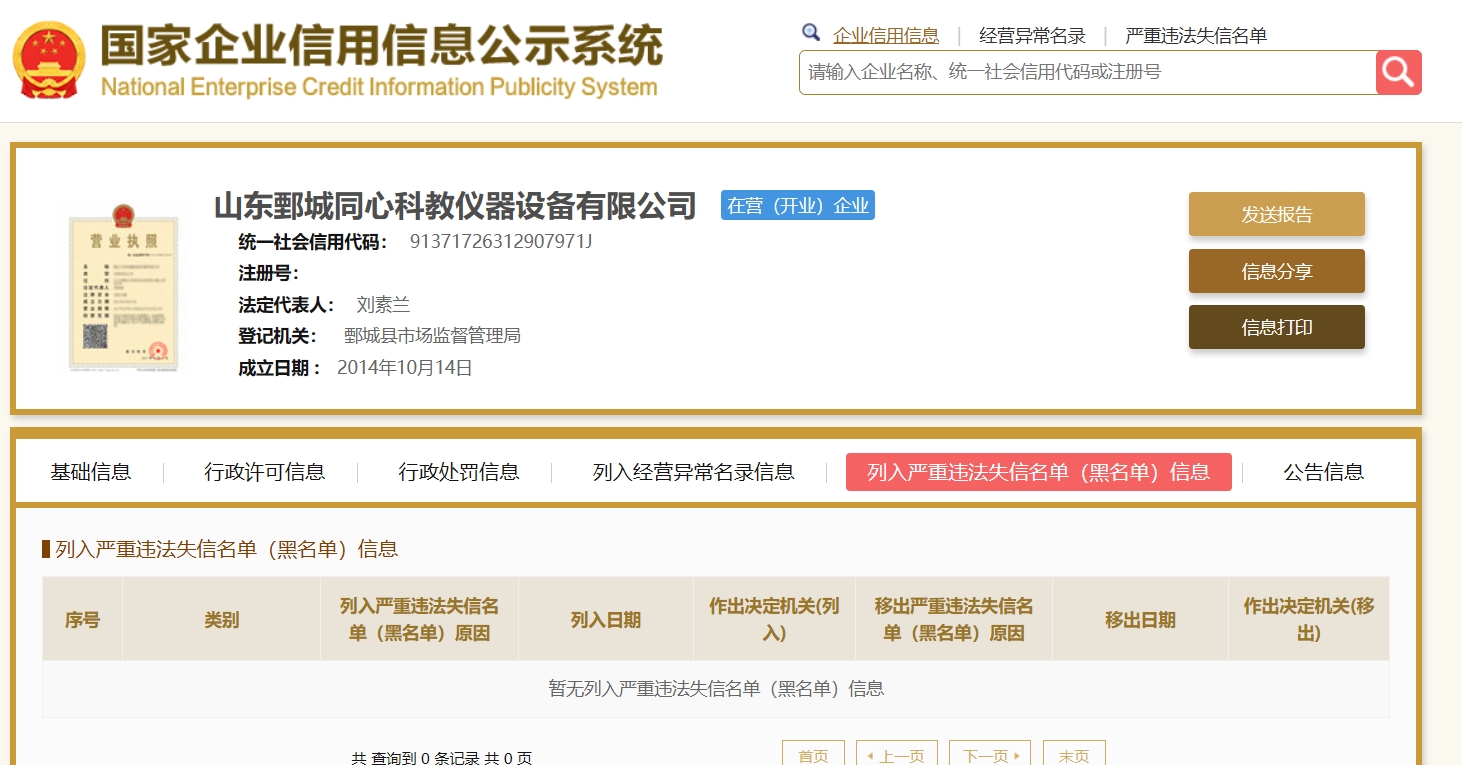Click the 成立日期 label
The height and width of the screenshot is (765, 1462).
[x=279, y=367]
